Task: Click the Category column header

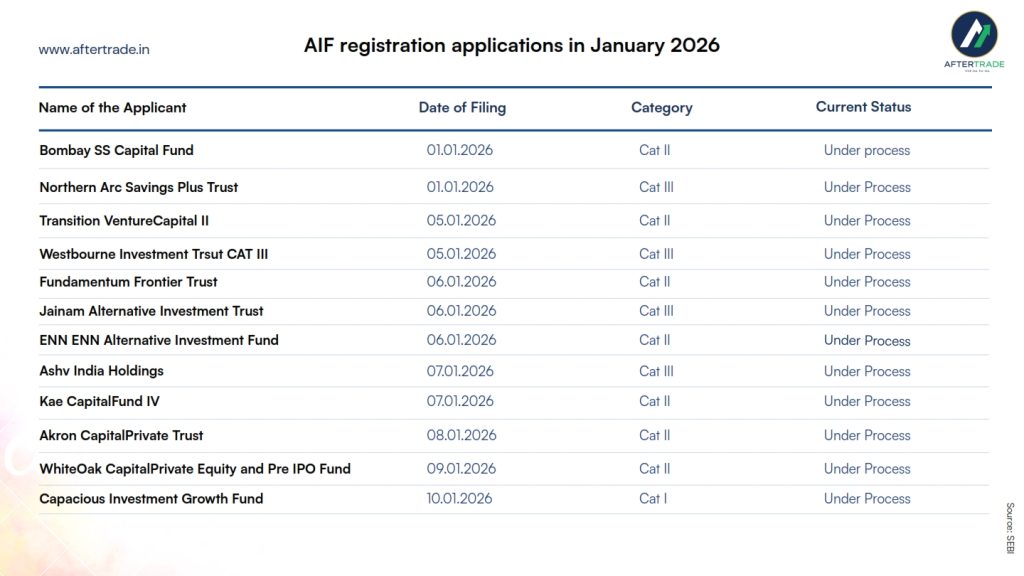Action: point(661,108)
